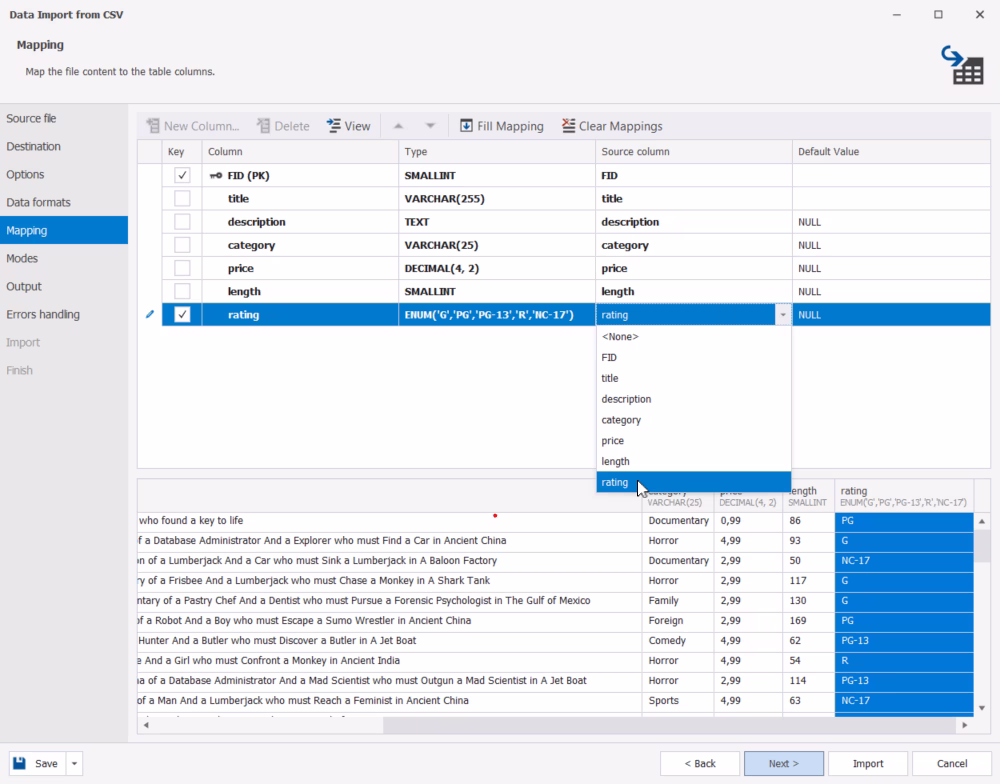The width and height of the screenshot is (1000, 784).
Task: Click the NC-17 rating cell in Sports row
Action: point(904,700)
